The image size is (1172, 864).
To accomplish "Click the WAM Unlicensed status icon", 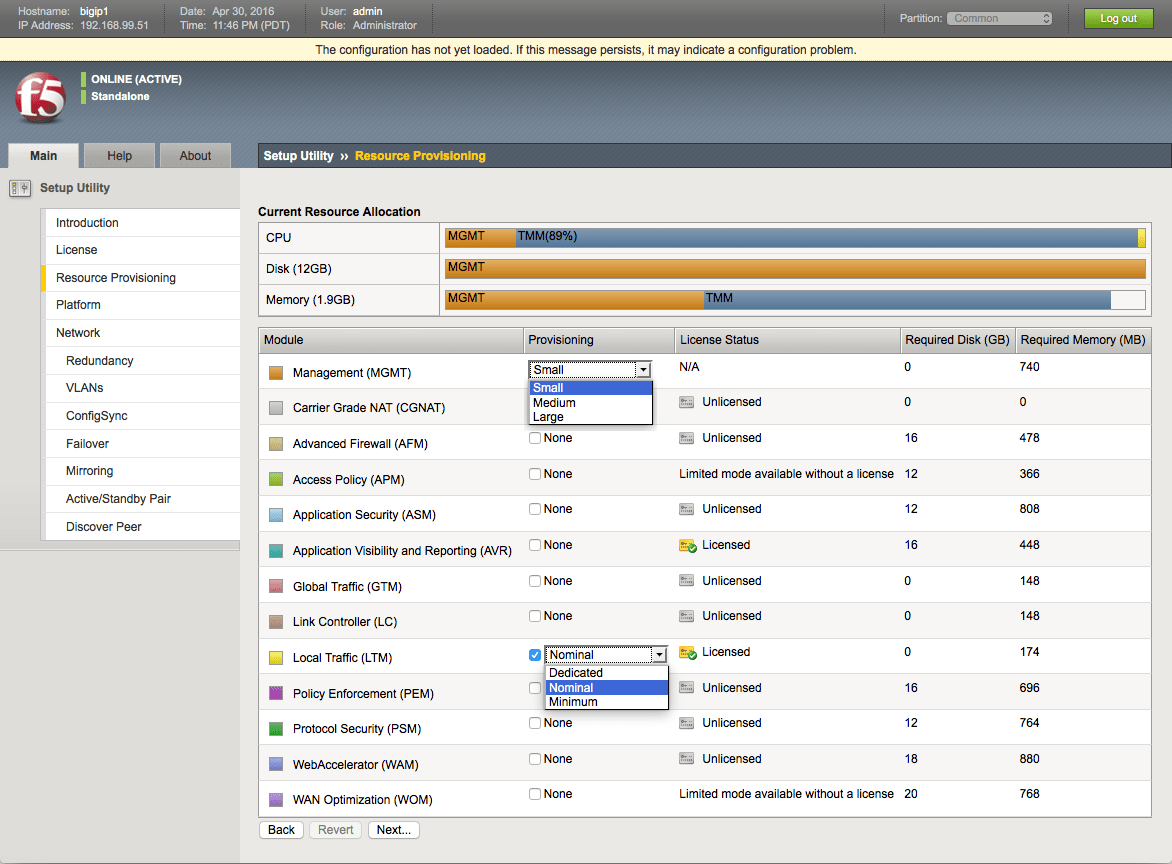I will (686, 759).
